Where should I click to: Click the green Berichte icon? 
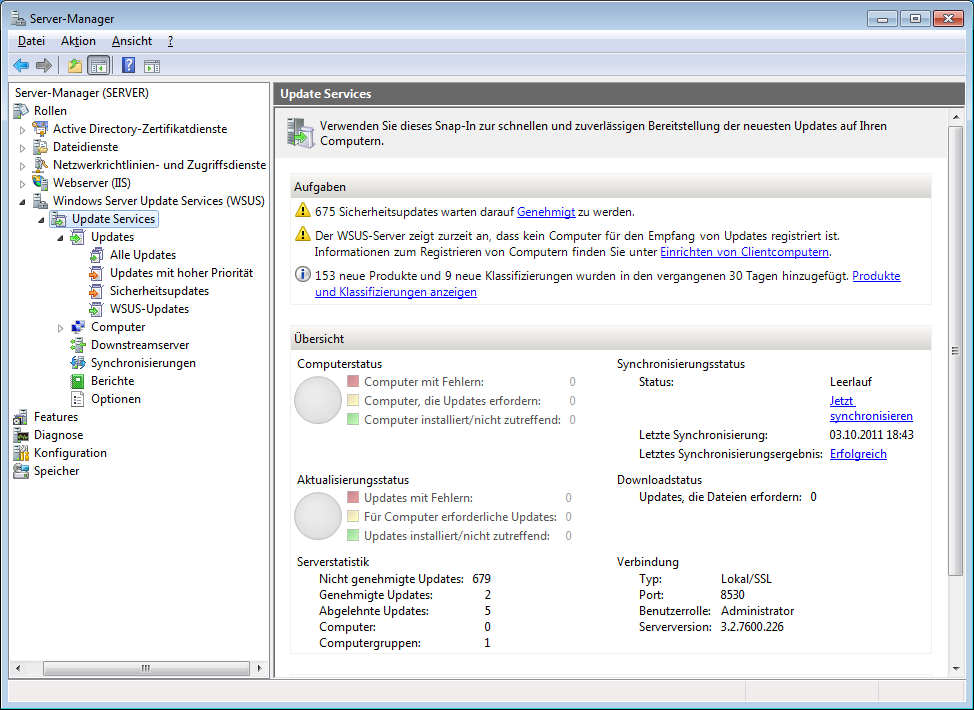[x=78, y=381]
